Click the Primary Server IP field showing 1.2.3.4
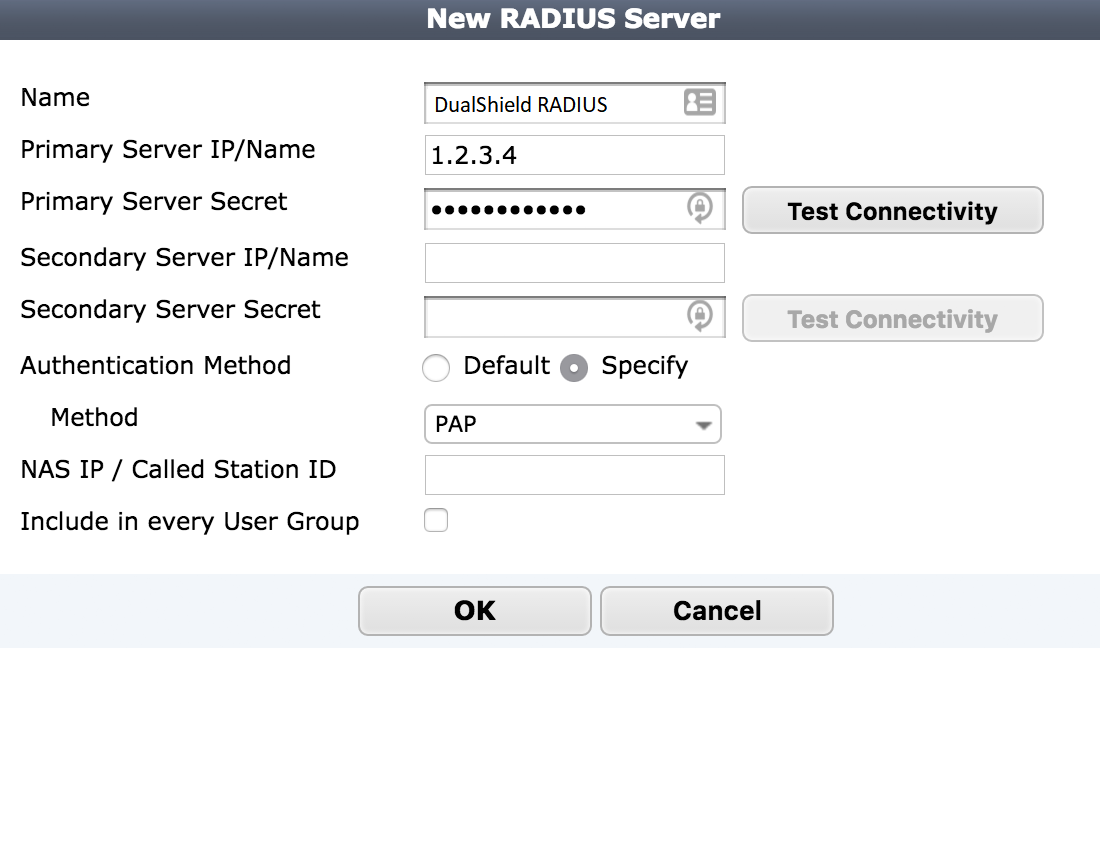The width and height of the screenshot is (1106, 849). click(x=574, y=156)
